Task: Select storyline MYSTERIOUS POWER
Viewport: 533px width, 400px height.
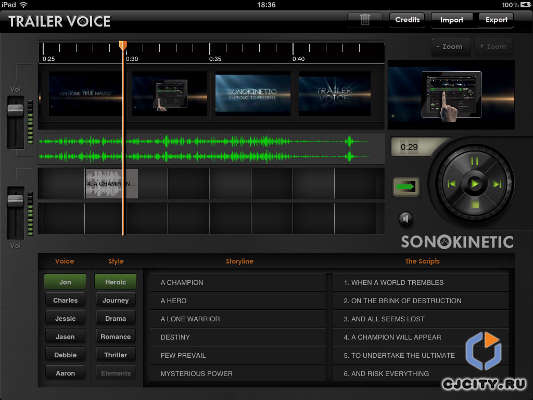Action: pos(239,373)
